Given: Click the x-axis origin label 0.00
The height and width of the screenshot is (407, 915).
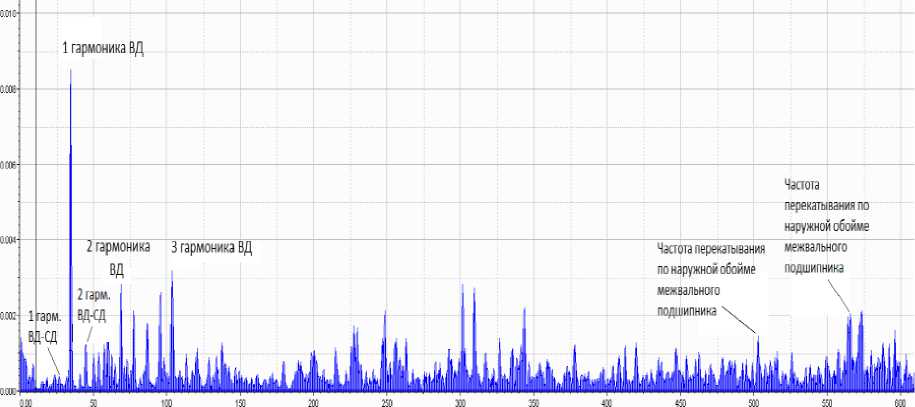Looking at the screenshot, I should 26,402.
